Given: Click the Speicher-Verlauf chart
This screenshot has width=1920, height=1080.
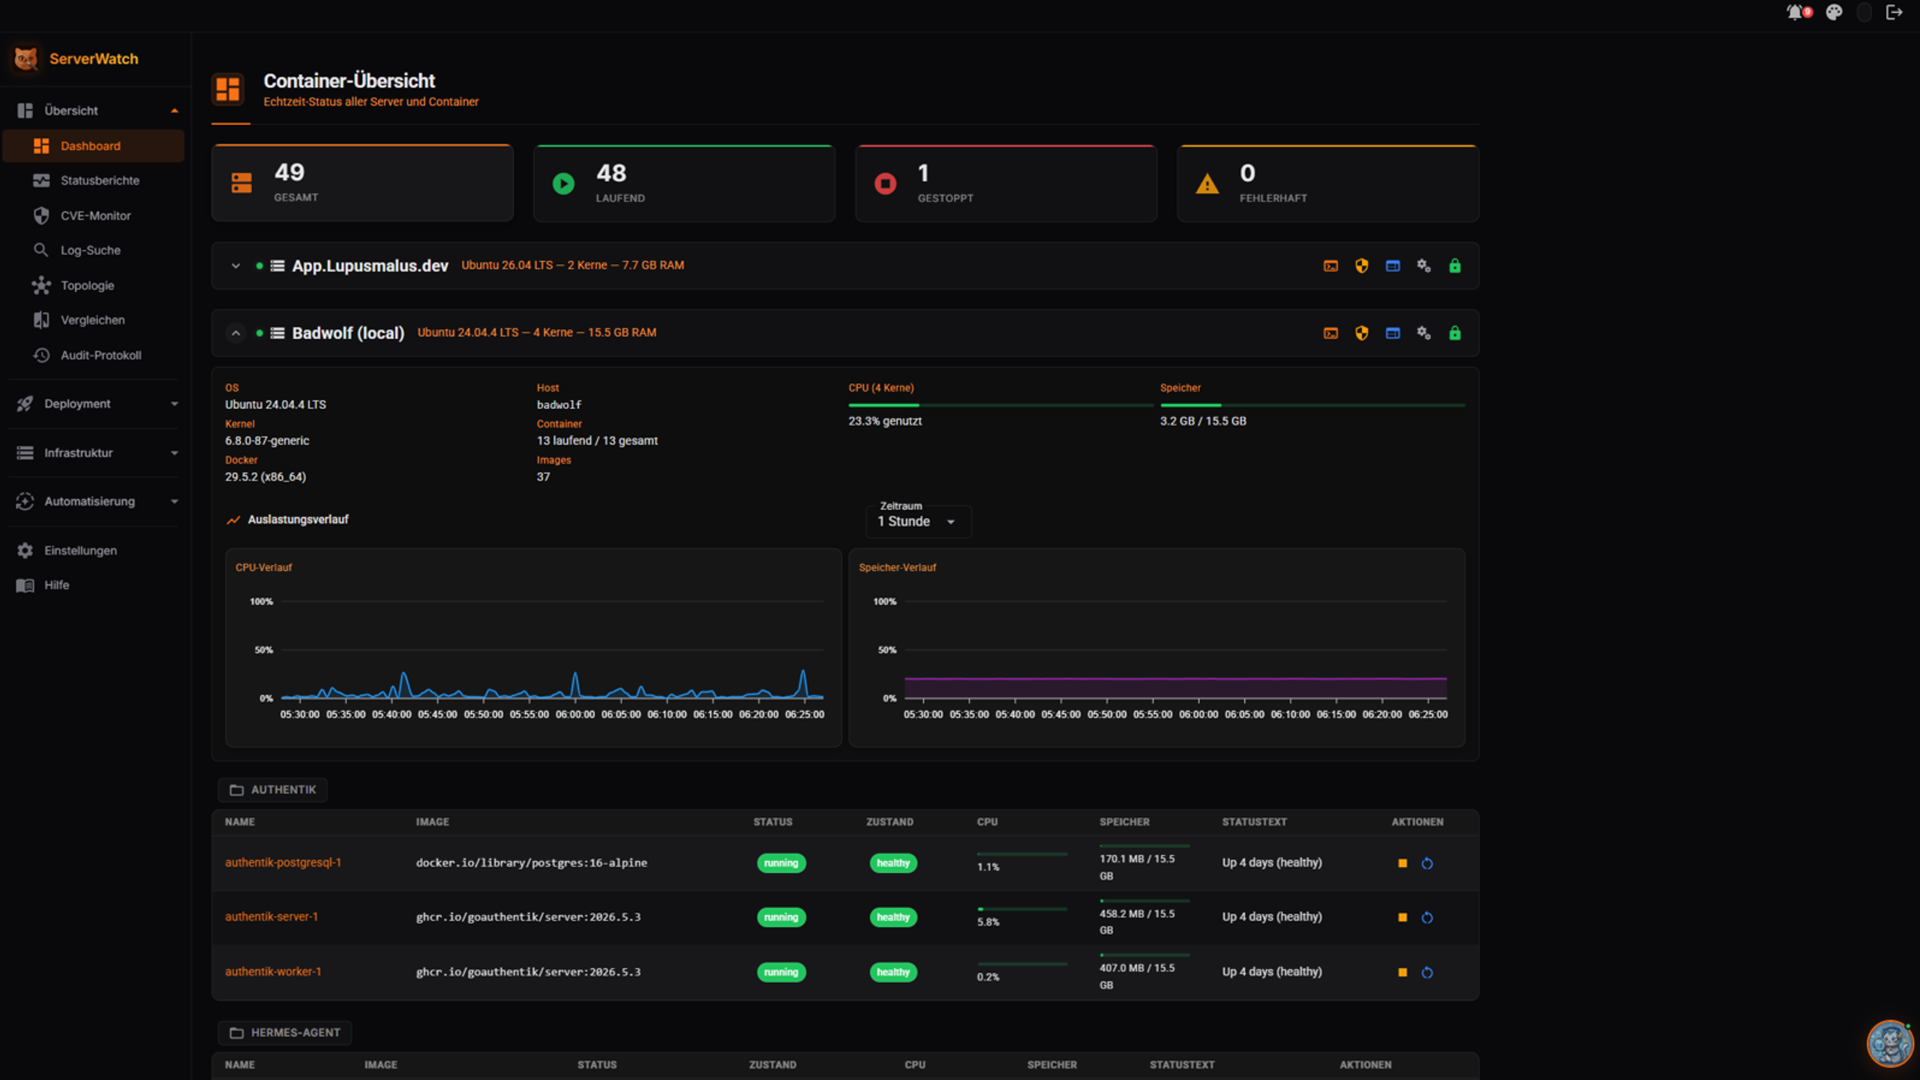Looking at the screenshot, I should [x=1157, y=647].
